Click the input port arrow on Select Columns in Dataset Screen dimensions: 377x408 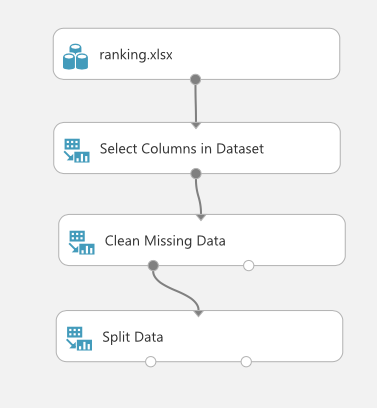coord(196,126)
